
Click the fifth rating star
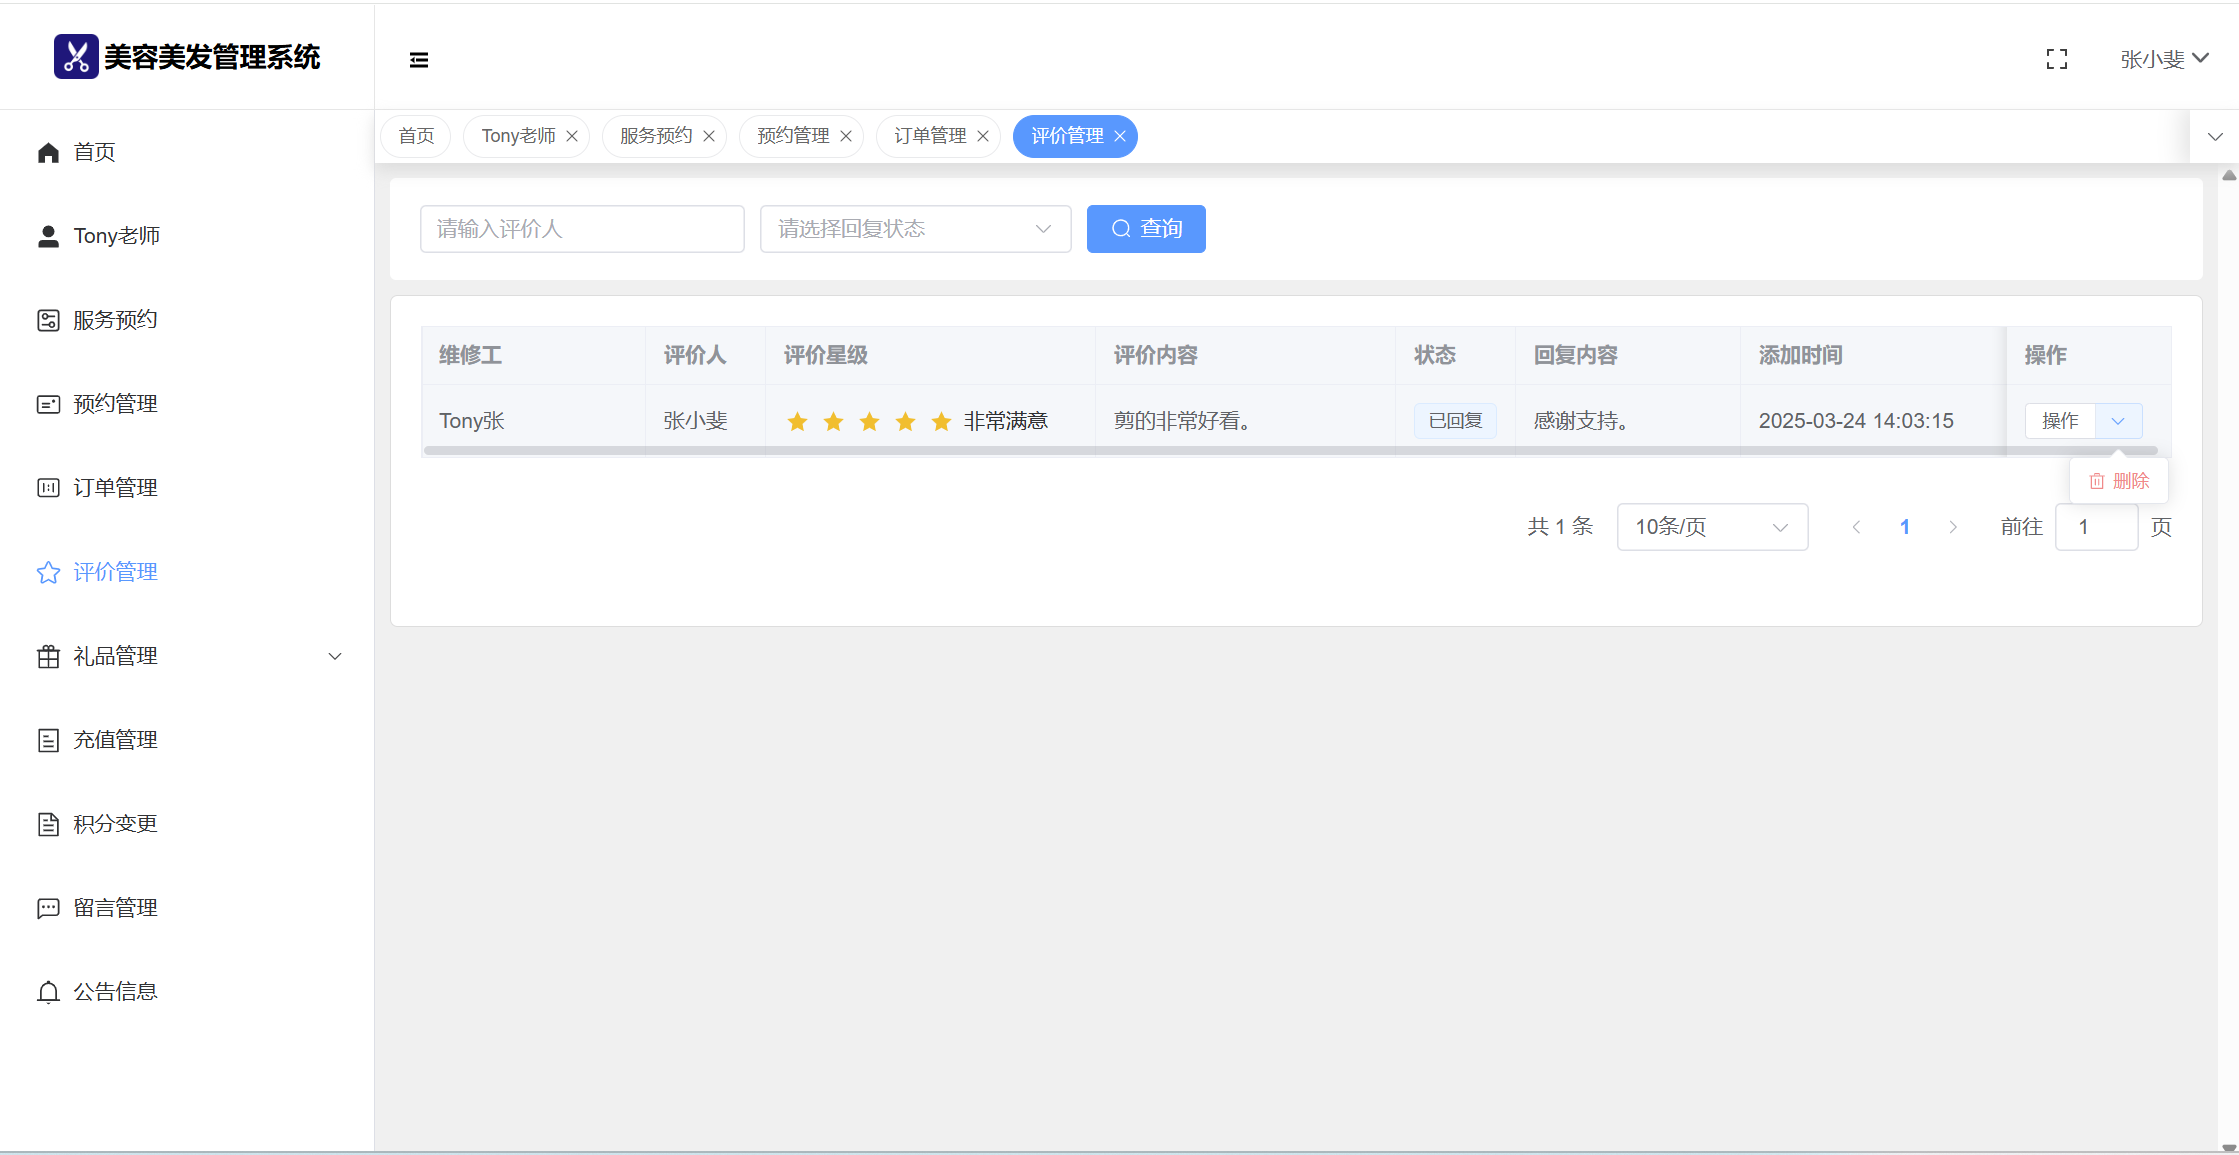(x=941, y=421)
